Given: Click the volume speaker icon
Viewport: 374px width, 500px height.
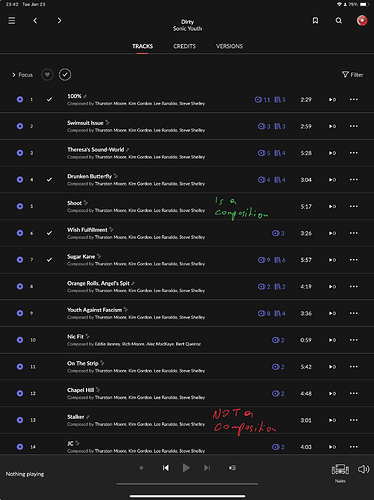Looking at the screenshot, I should tap(363, 469).
